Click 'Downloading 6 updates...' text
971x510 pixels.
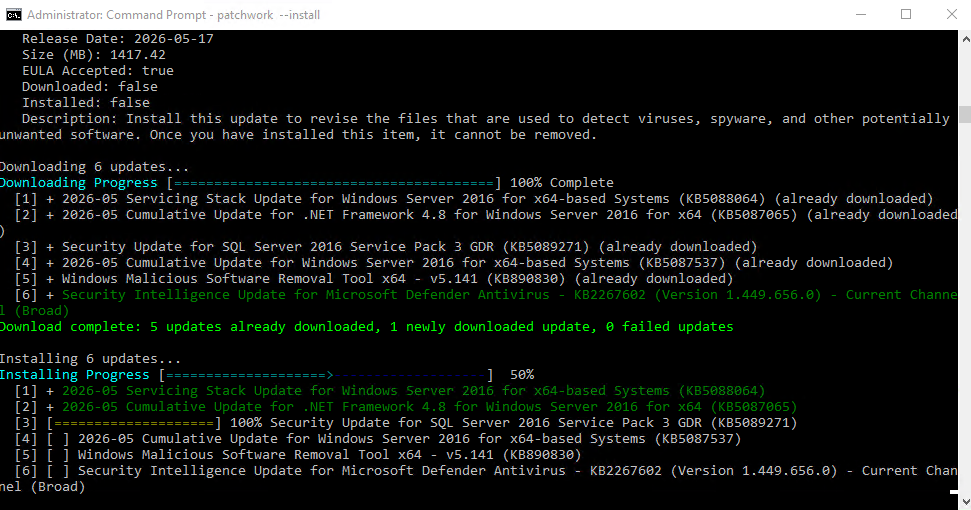pyautogui.click(x=94, y=167)
